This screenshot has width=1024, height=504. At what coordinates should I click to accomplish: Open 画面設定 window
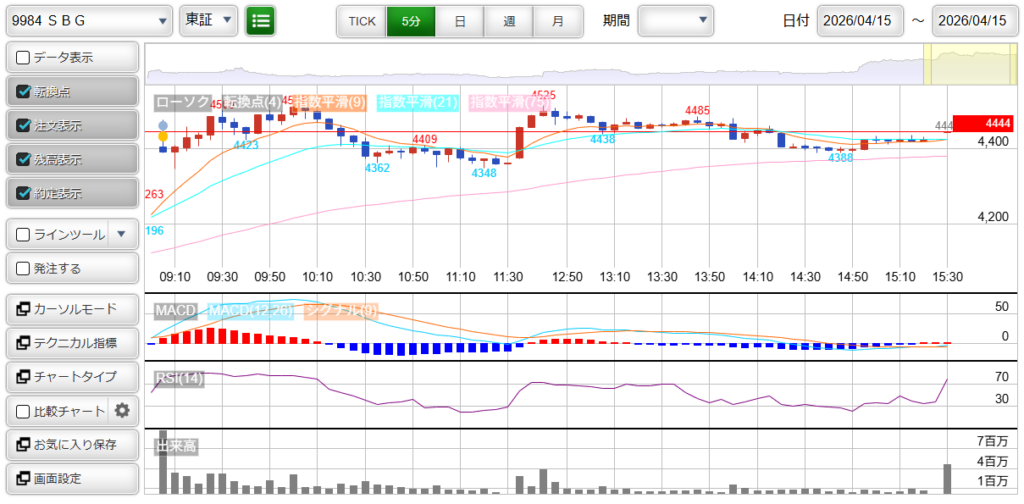point(71,478)
